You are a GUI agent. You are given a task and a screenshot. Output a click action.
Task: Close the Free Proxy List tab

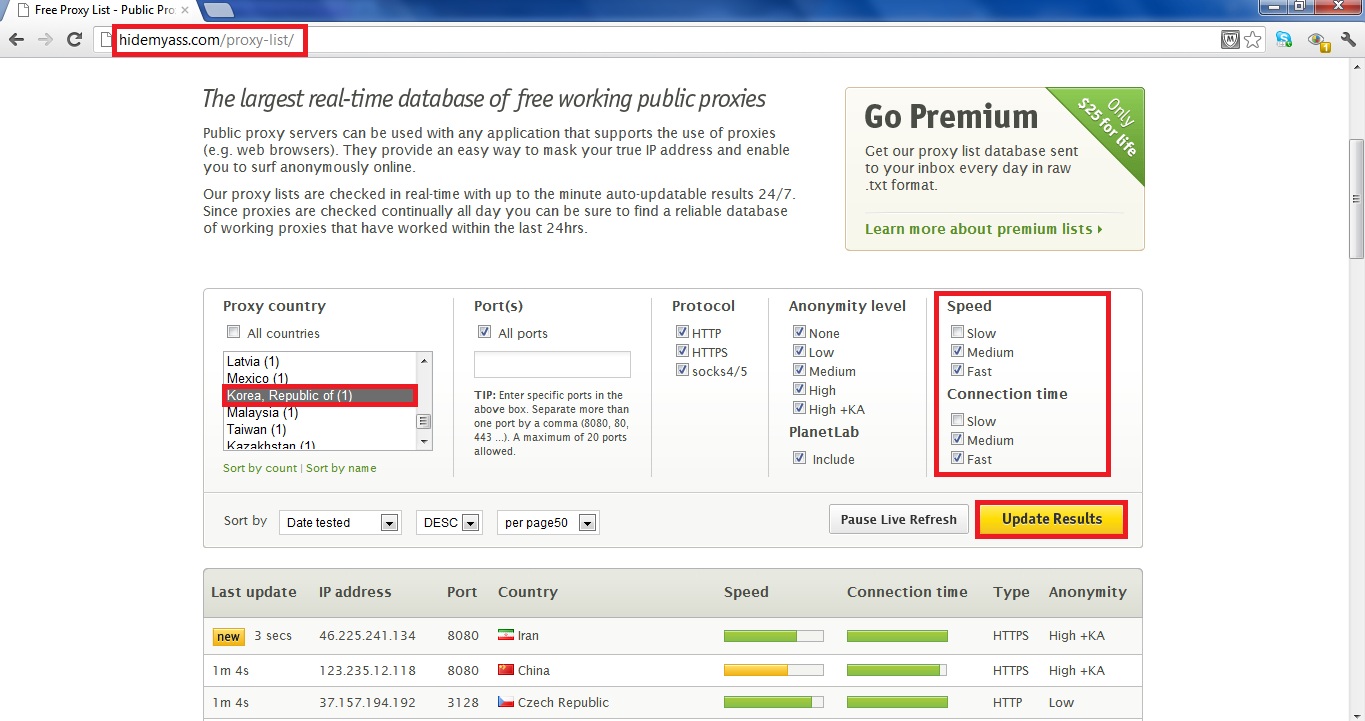click(x=184, y=10)
